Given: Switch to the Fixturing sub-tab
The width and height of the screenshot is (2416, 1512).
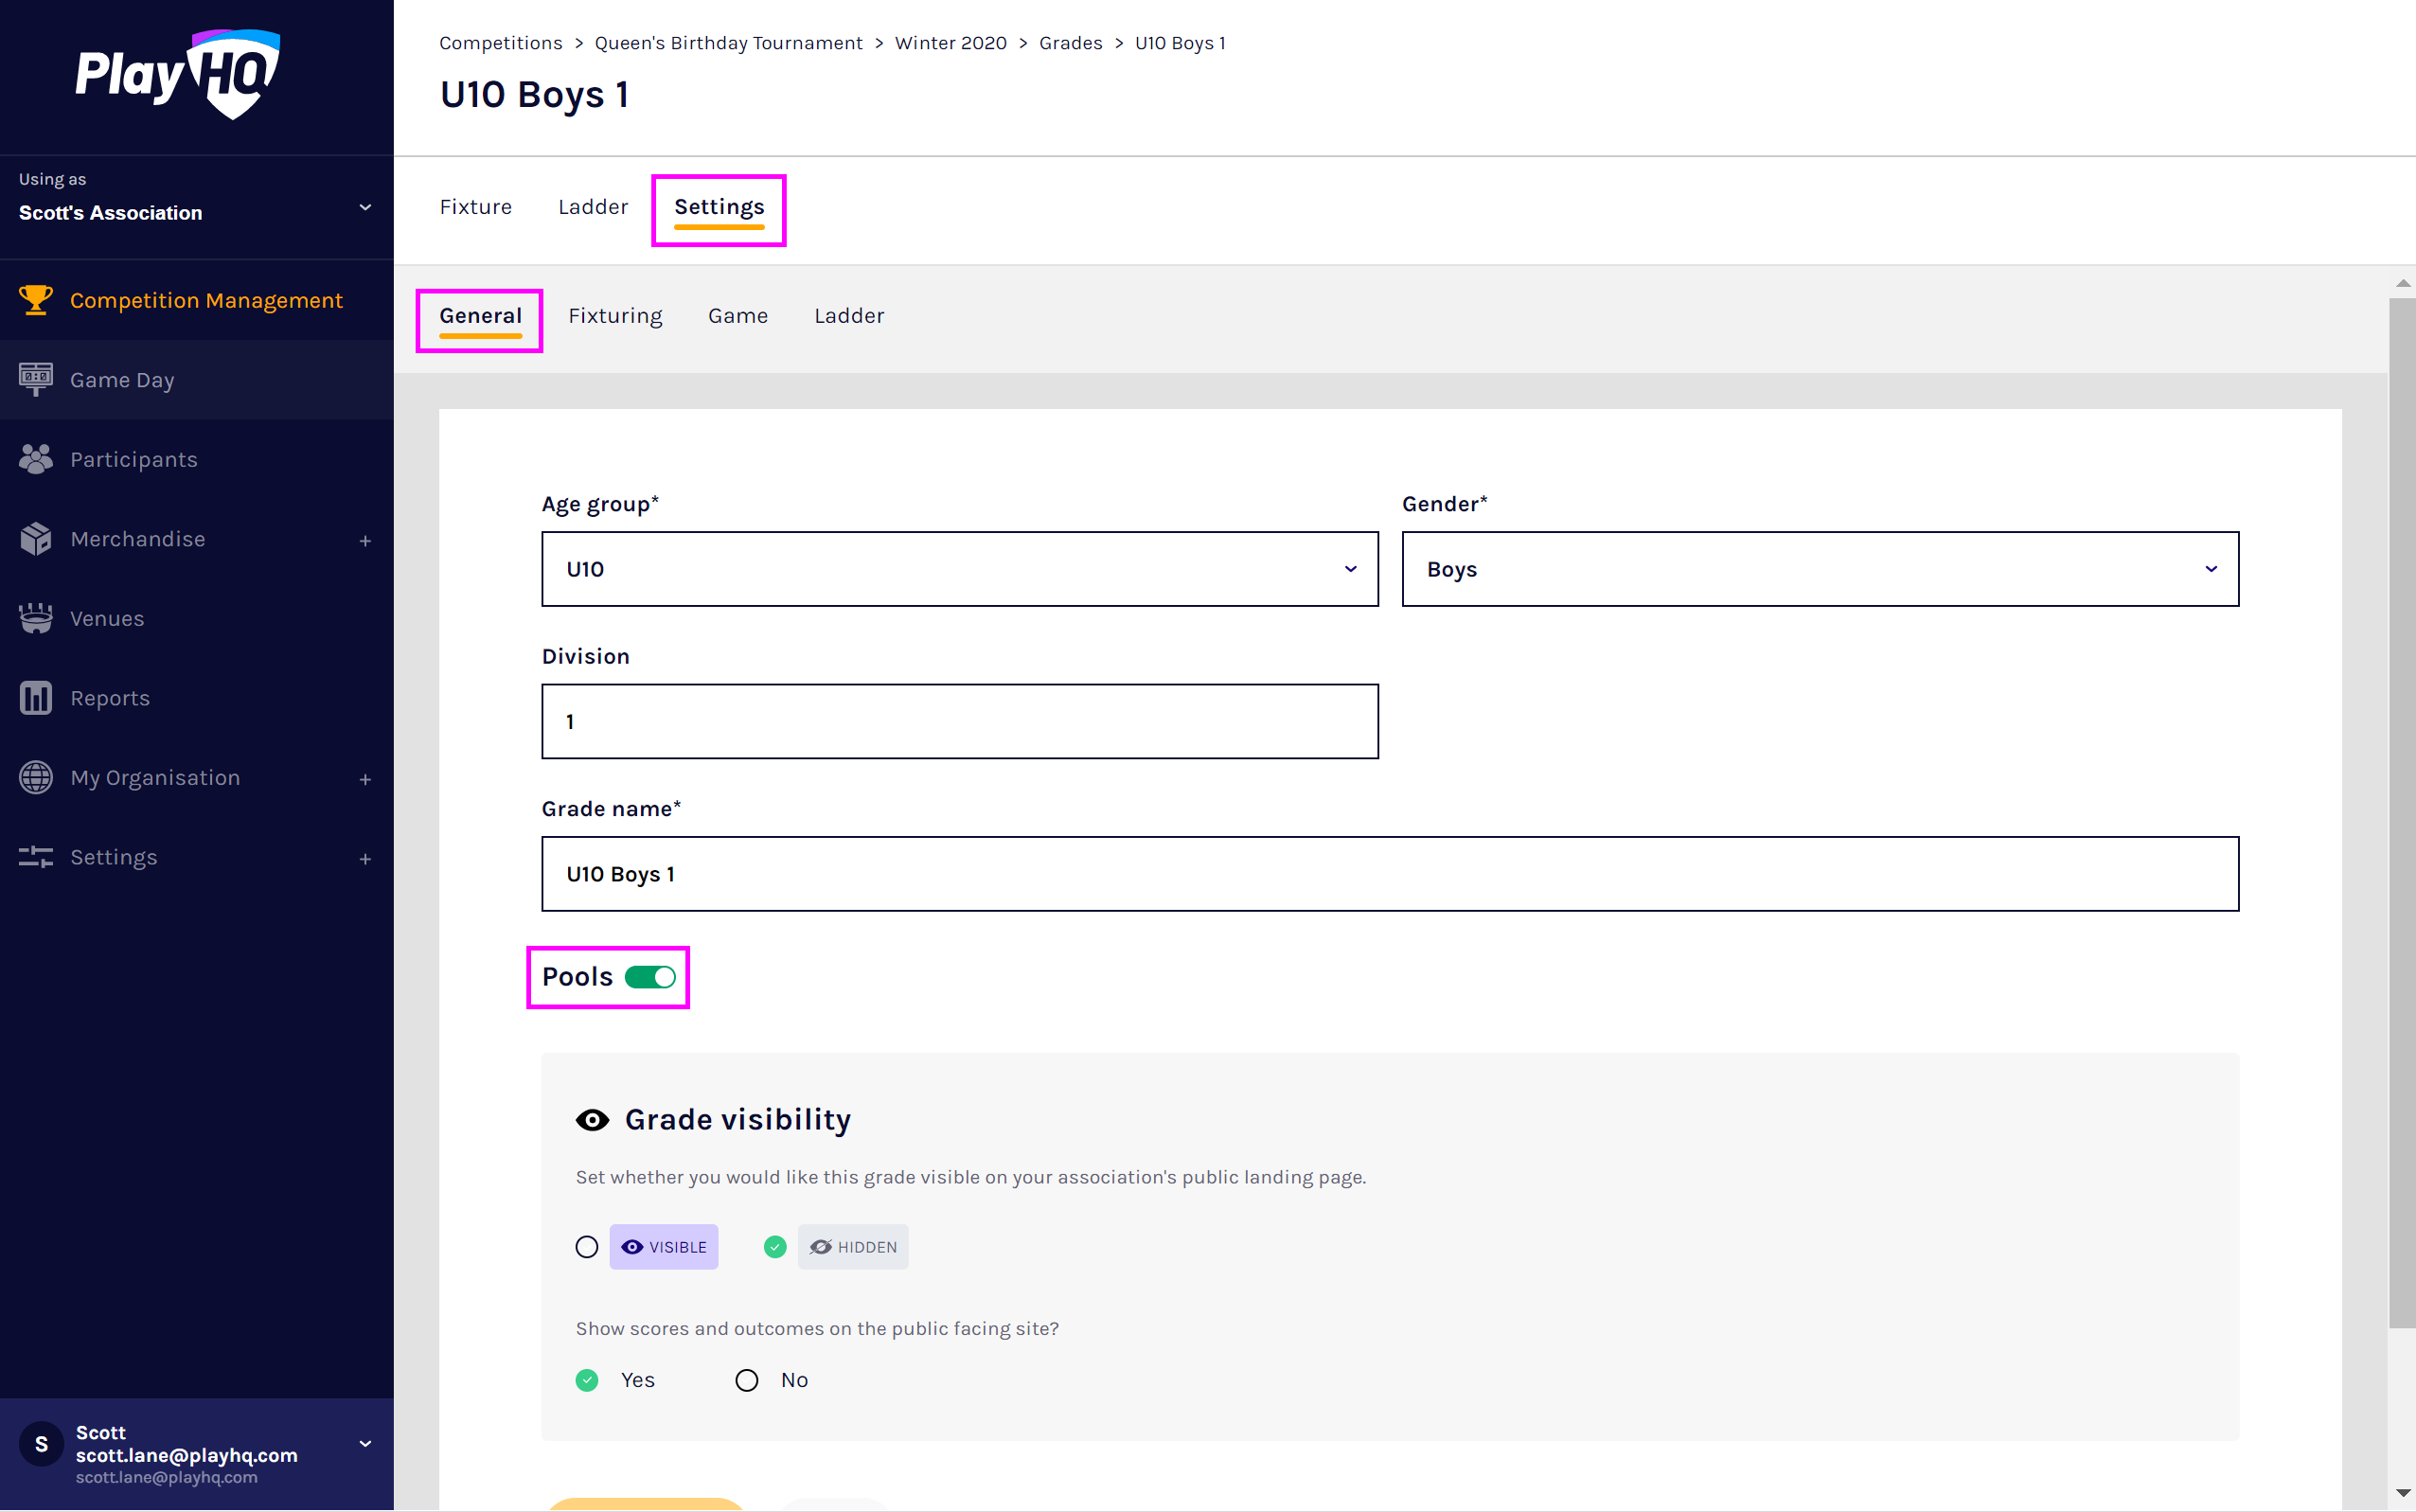Looking at the screenshot, I should [x=615, y=316].
